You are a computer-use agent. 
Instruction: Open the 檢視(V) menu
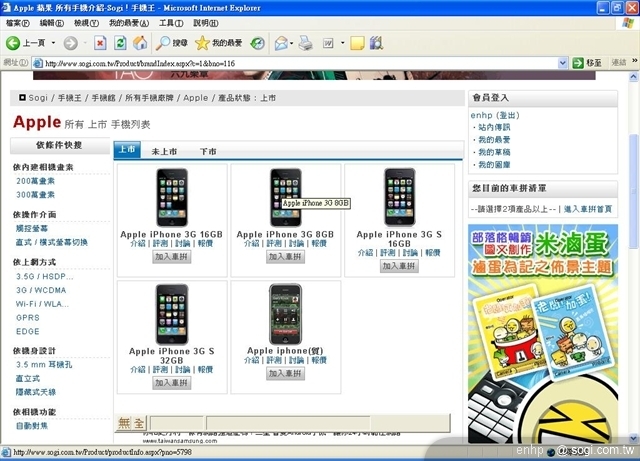point(86,23)
